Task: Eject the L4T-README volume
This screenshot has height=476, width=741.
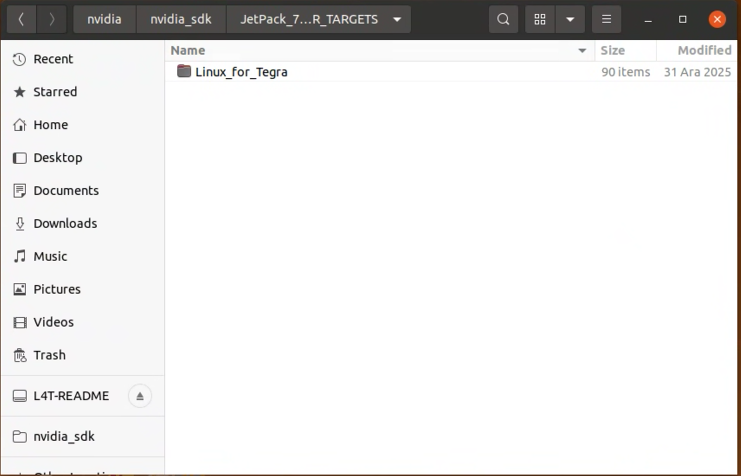Action: click(140, 396)
